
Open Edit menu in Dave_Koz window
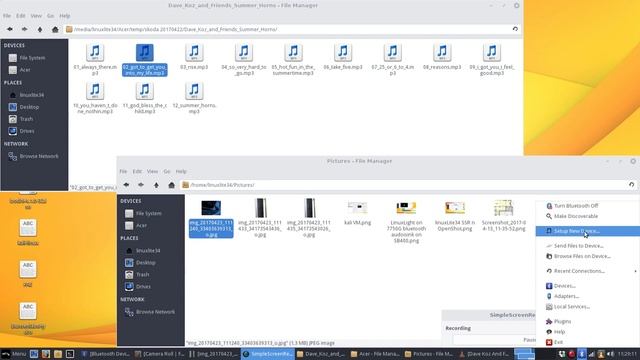pos(21,16)
